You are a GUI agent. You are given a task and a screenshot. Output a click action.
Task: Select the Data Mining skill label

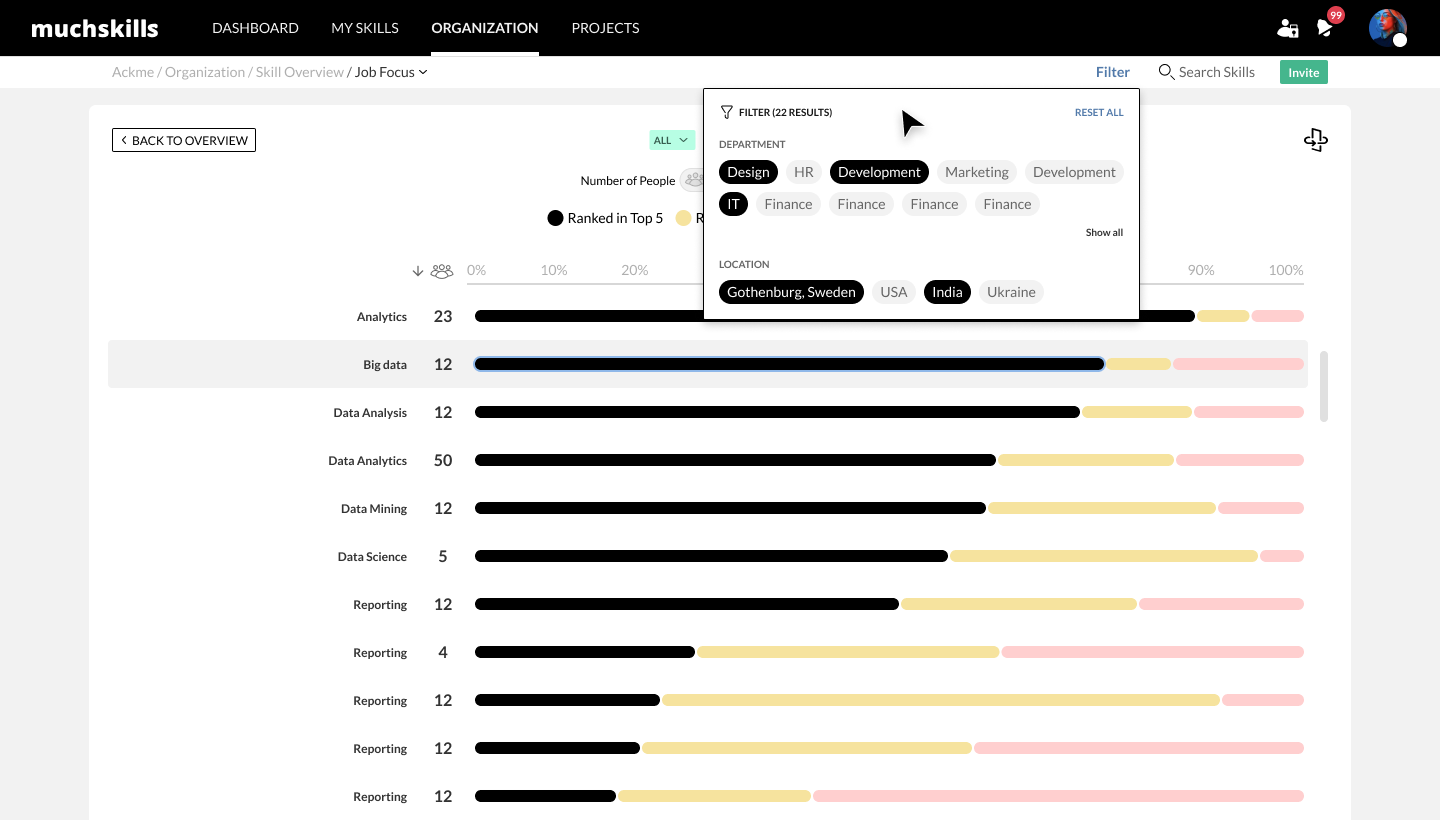374,509
